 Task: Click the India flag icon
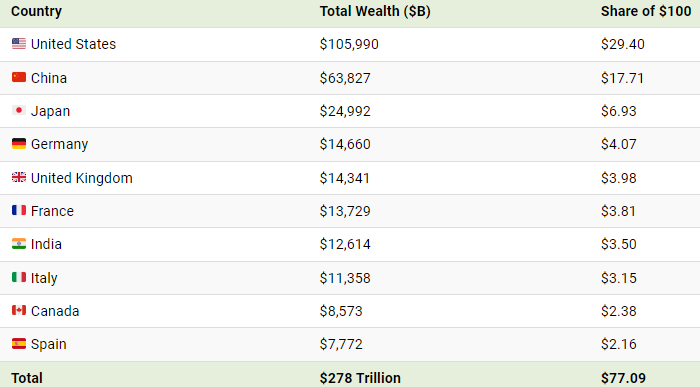click(19, 244)
